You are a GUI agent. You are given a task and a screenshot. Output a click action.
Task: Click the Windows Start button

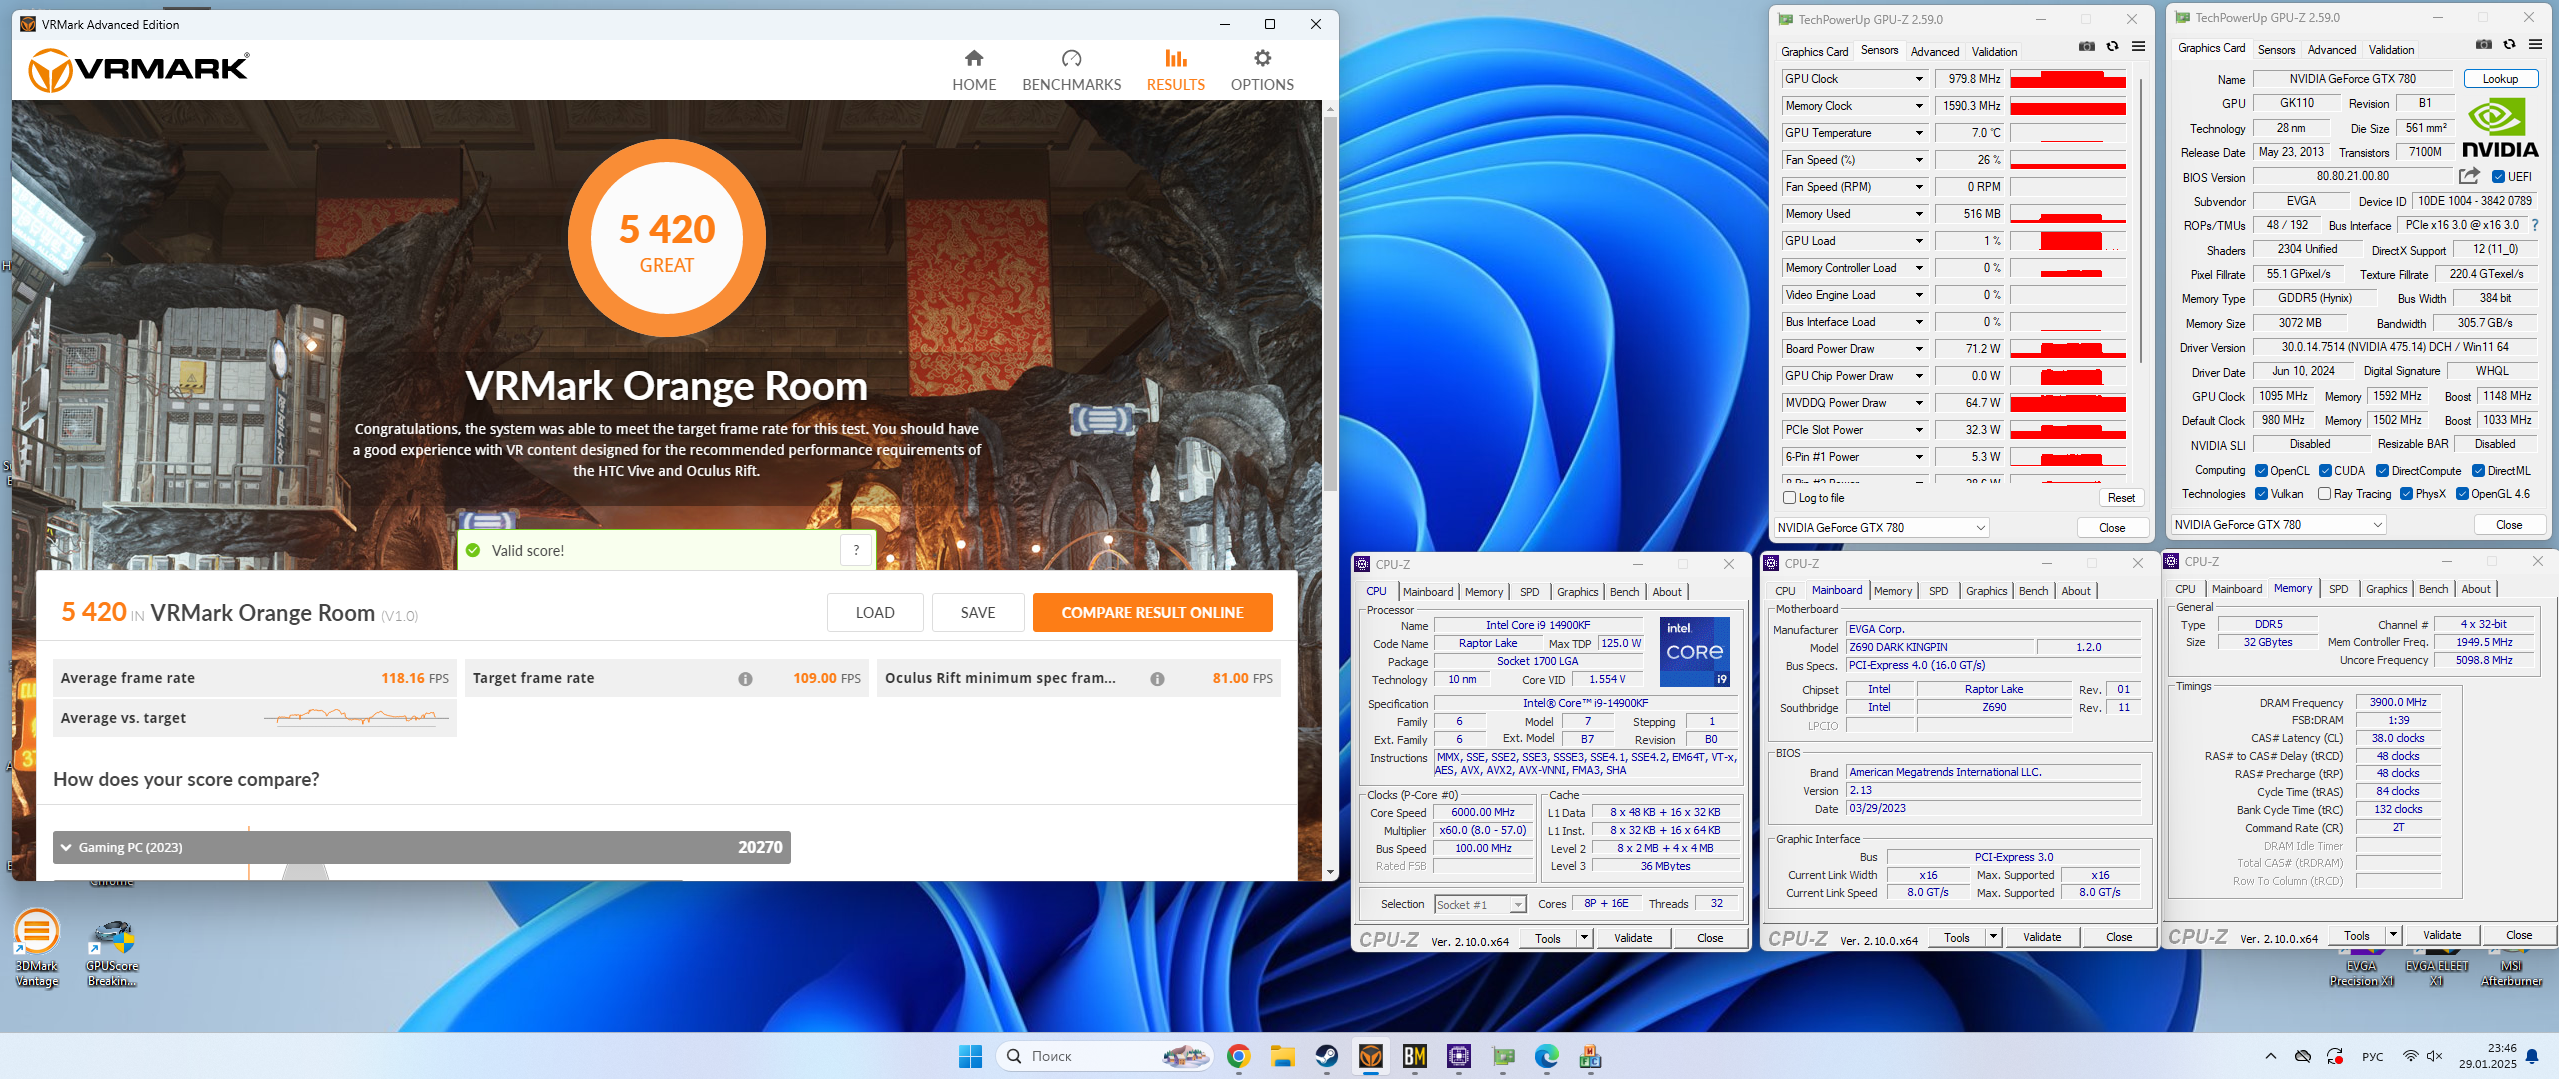click(x=970, y=1056)
